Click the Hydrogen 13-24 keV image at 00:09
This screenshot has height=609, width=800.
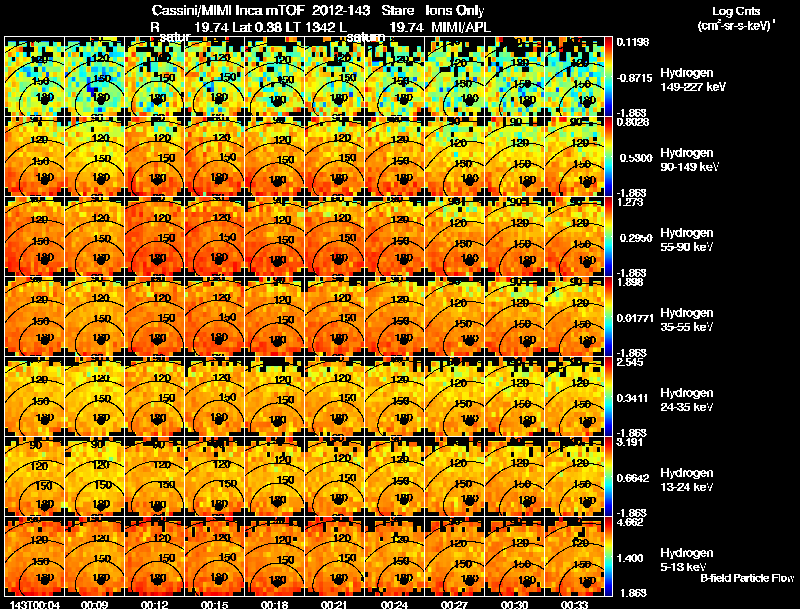[94, 476]
